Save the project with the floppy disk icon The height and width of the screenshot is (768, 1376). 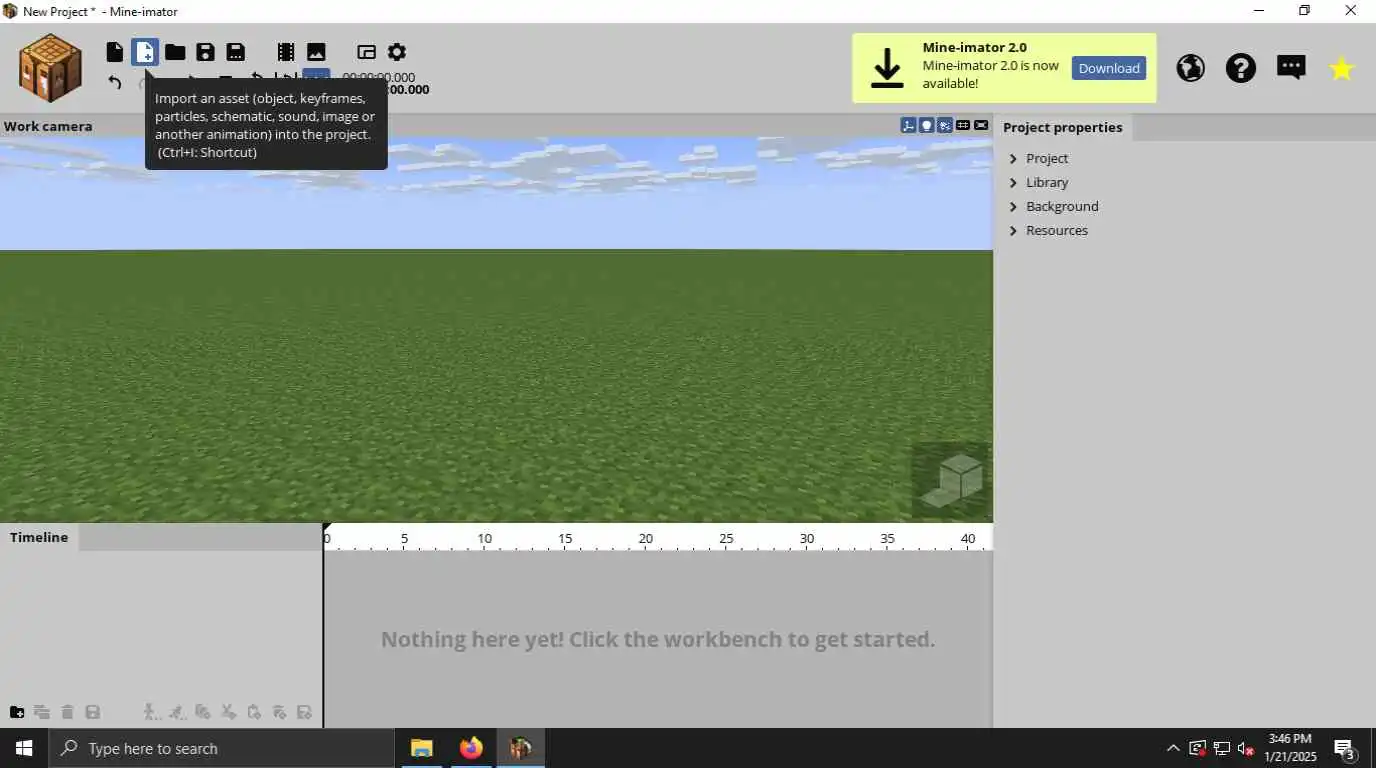click(205, 52)
